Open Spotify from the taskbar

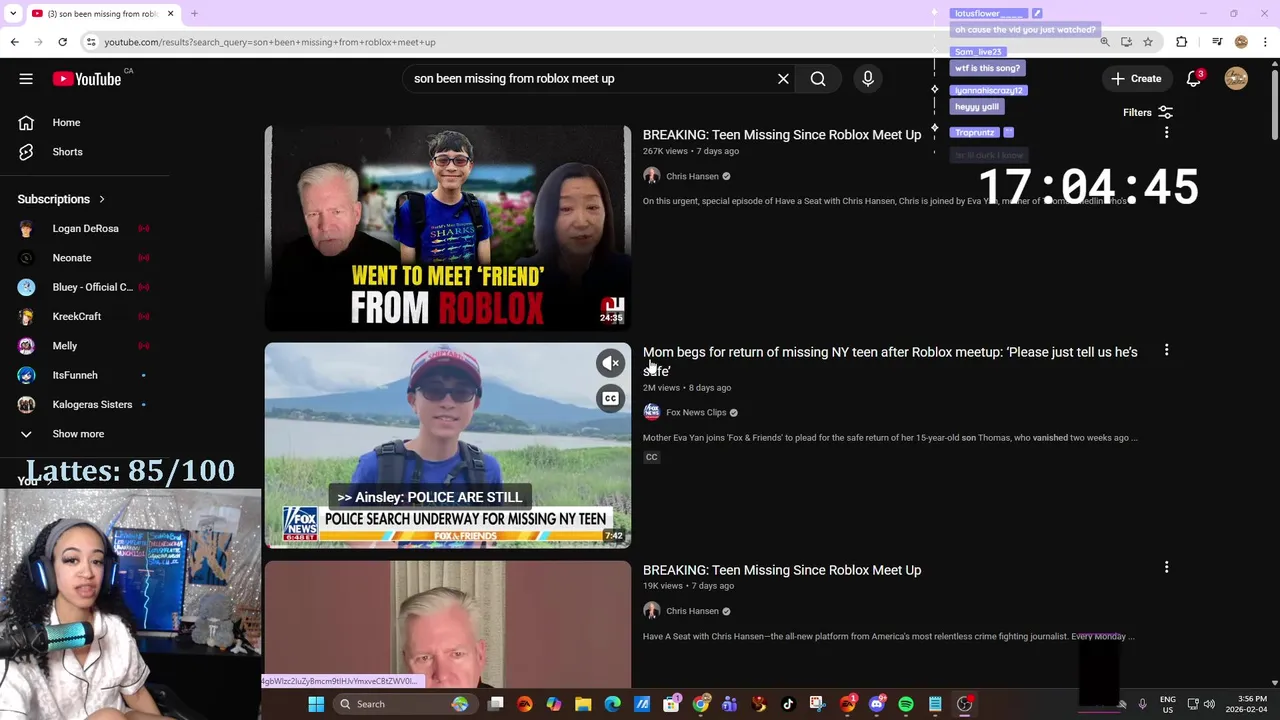906,704
